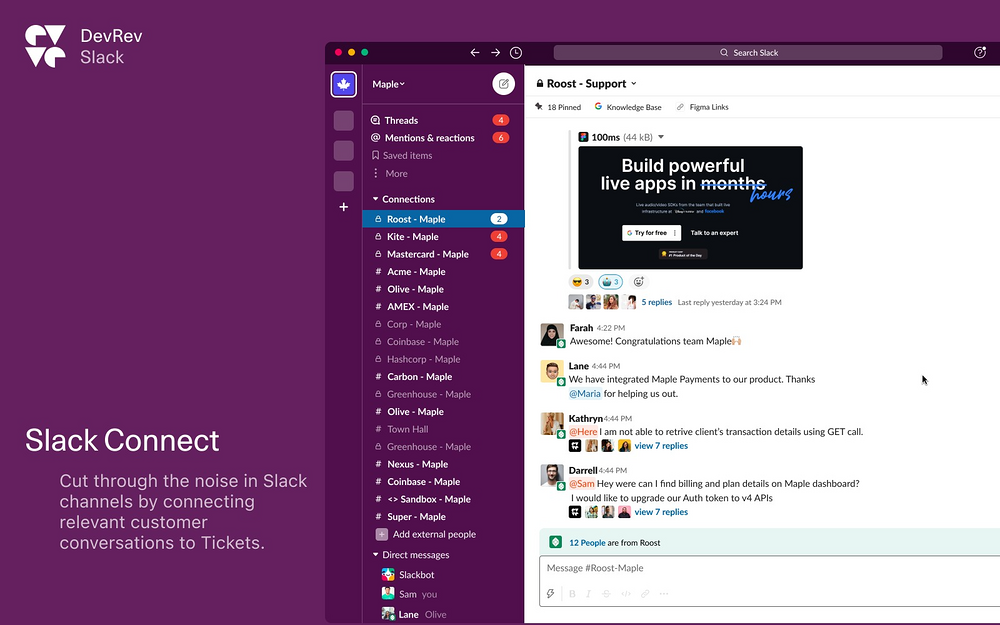Click Lane's avatar in chat
Viewport: 1000px width, 625px height.
pos(552,372)
